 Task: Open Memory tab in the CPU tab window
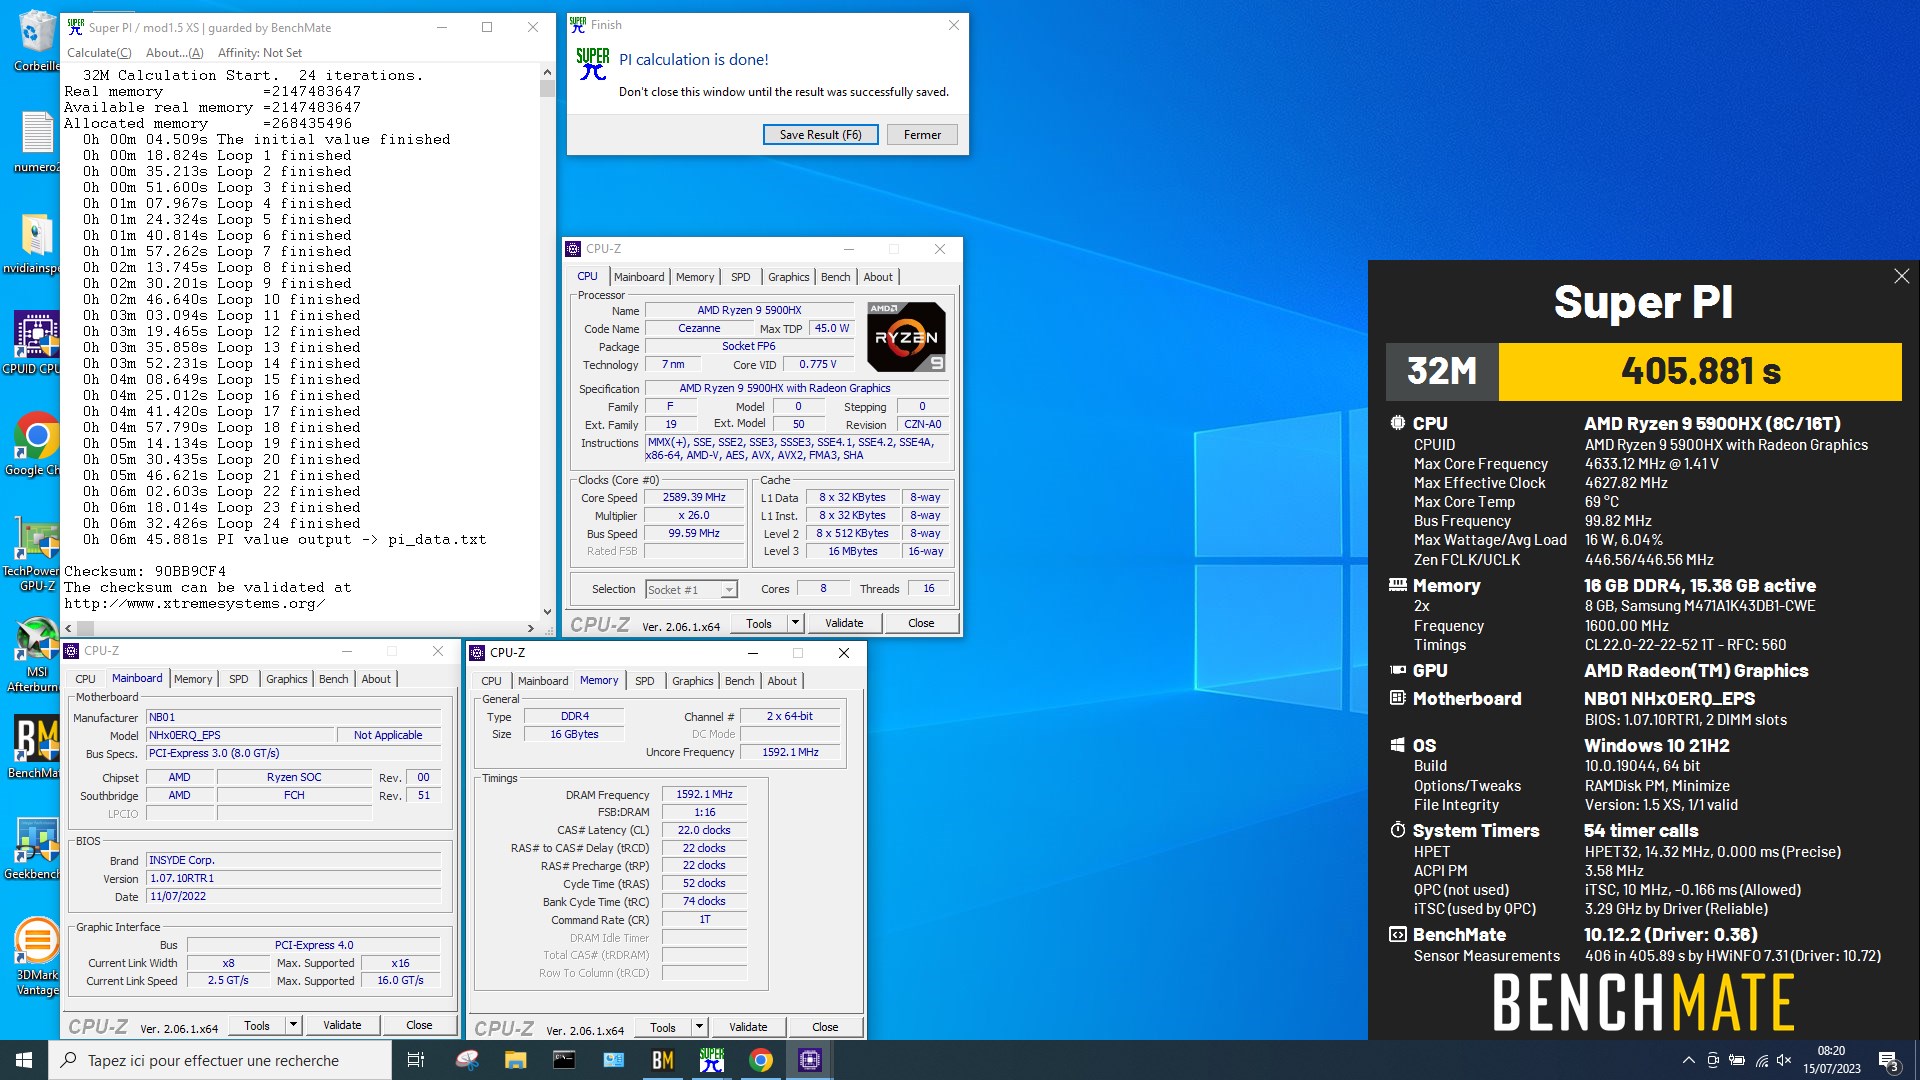click(695, 277)
